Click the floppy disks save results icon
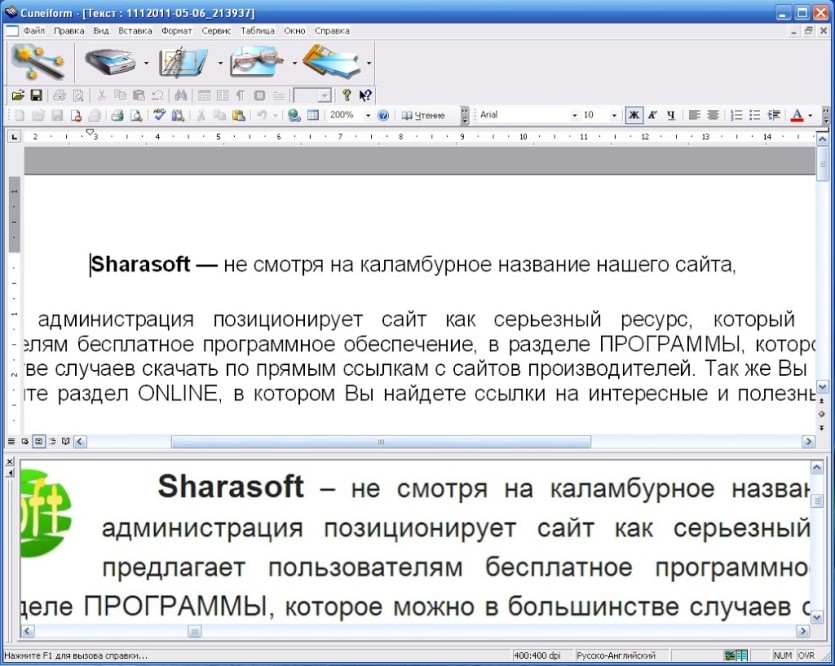 331,62
